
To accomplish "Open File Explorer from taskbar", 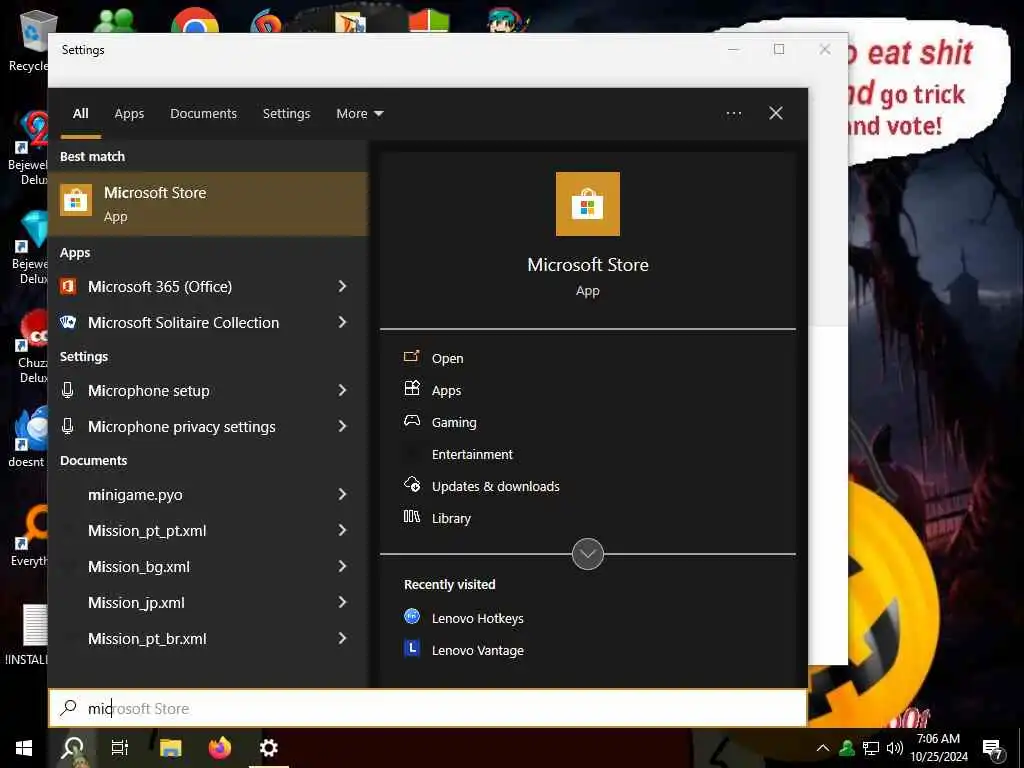I will (170, 748).
